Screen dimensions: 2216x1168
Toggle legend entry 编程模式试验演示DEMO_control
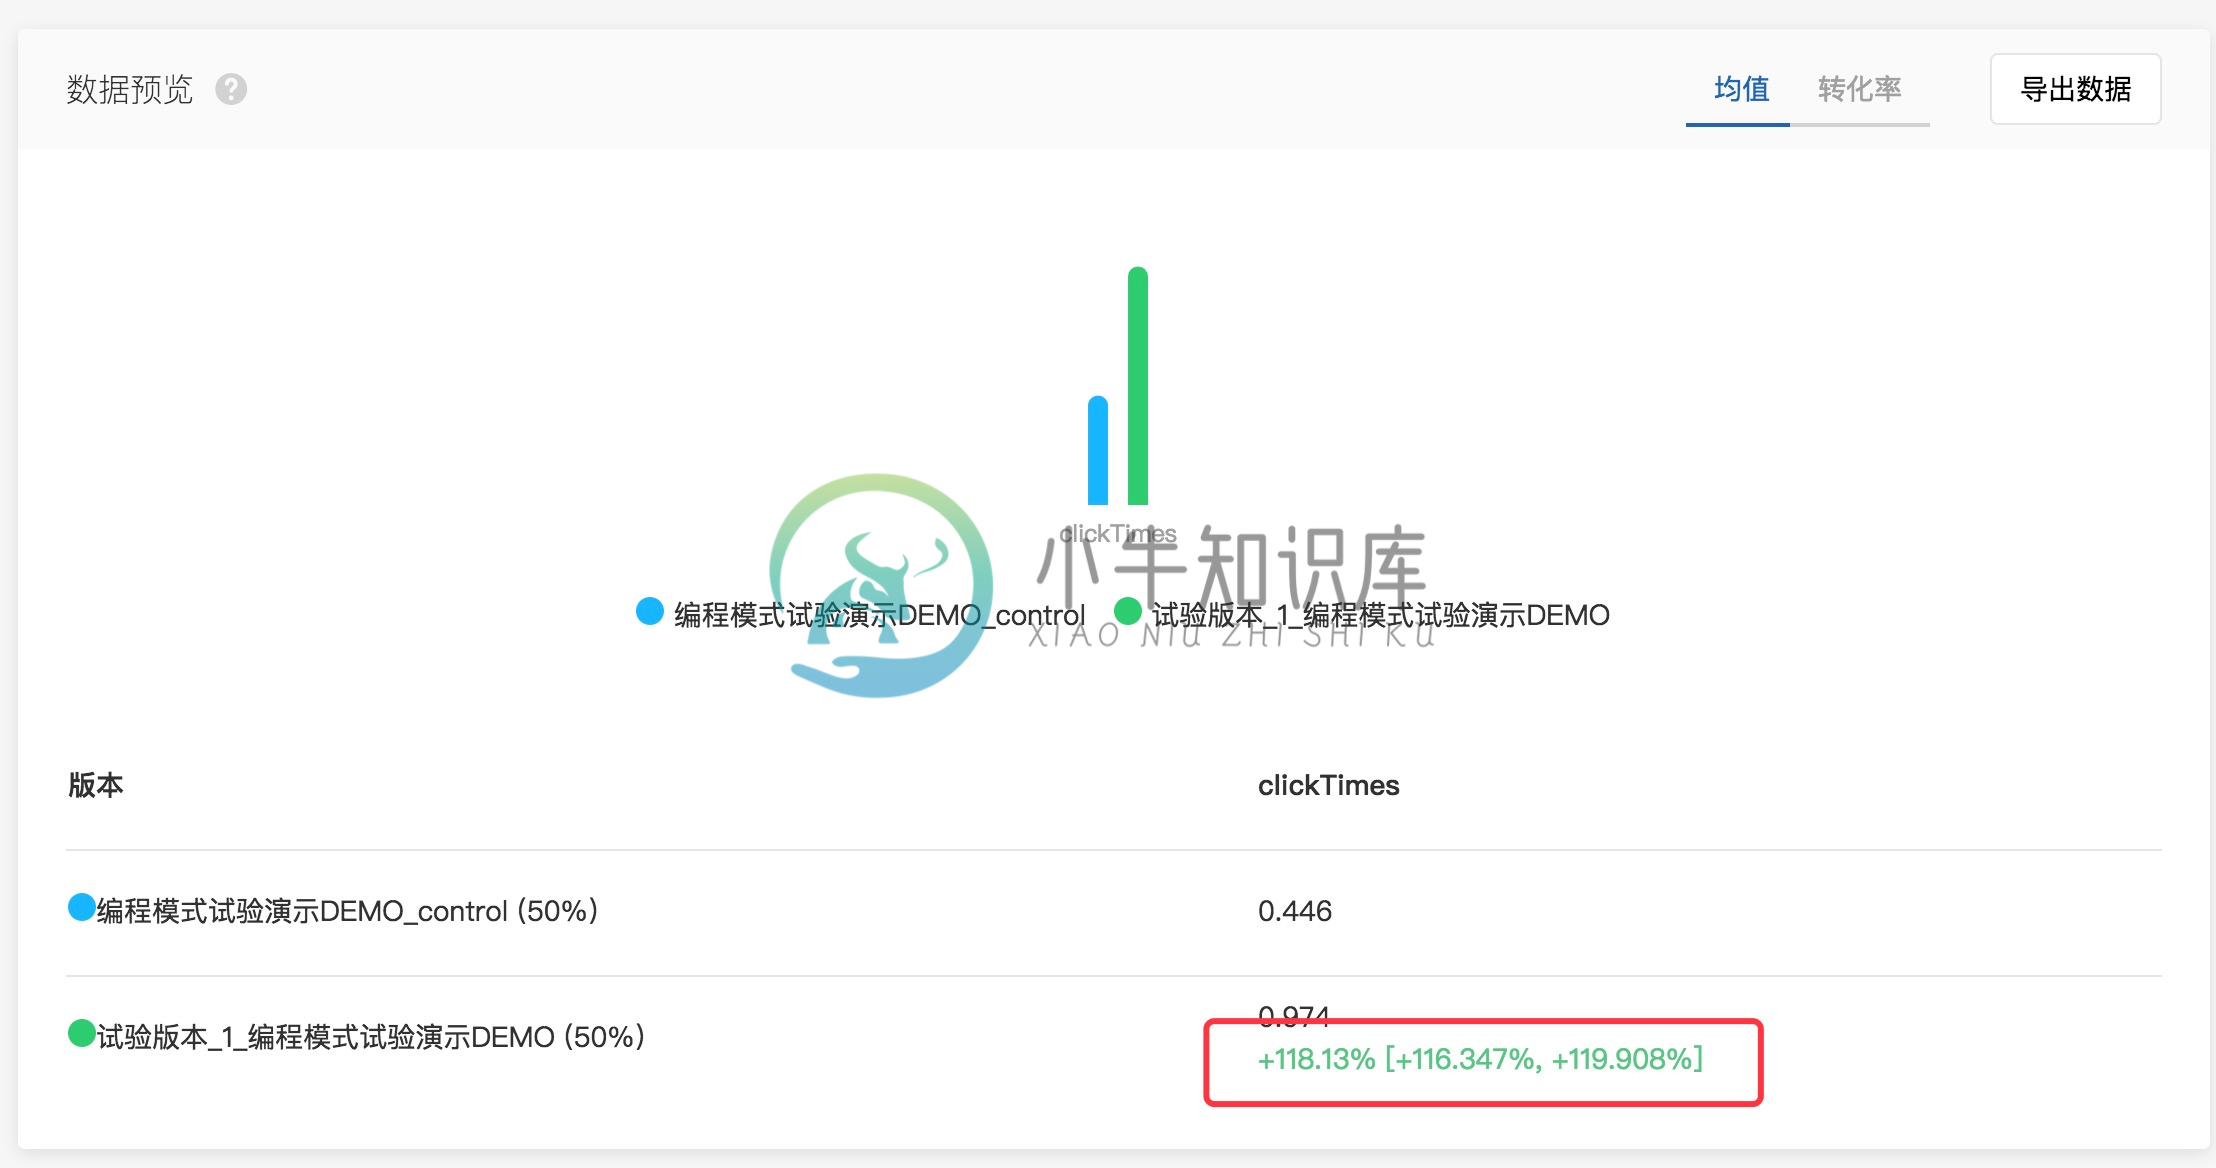(x=860, y=614)
